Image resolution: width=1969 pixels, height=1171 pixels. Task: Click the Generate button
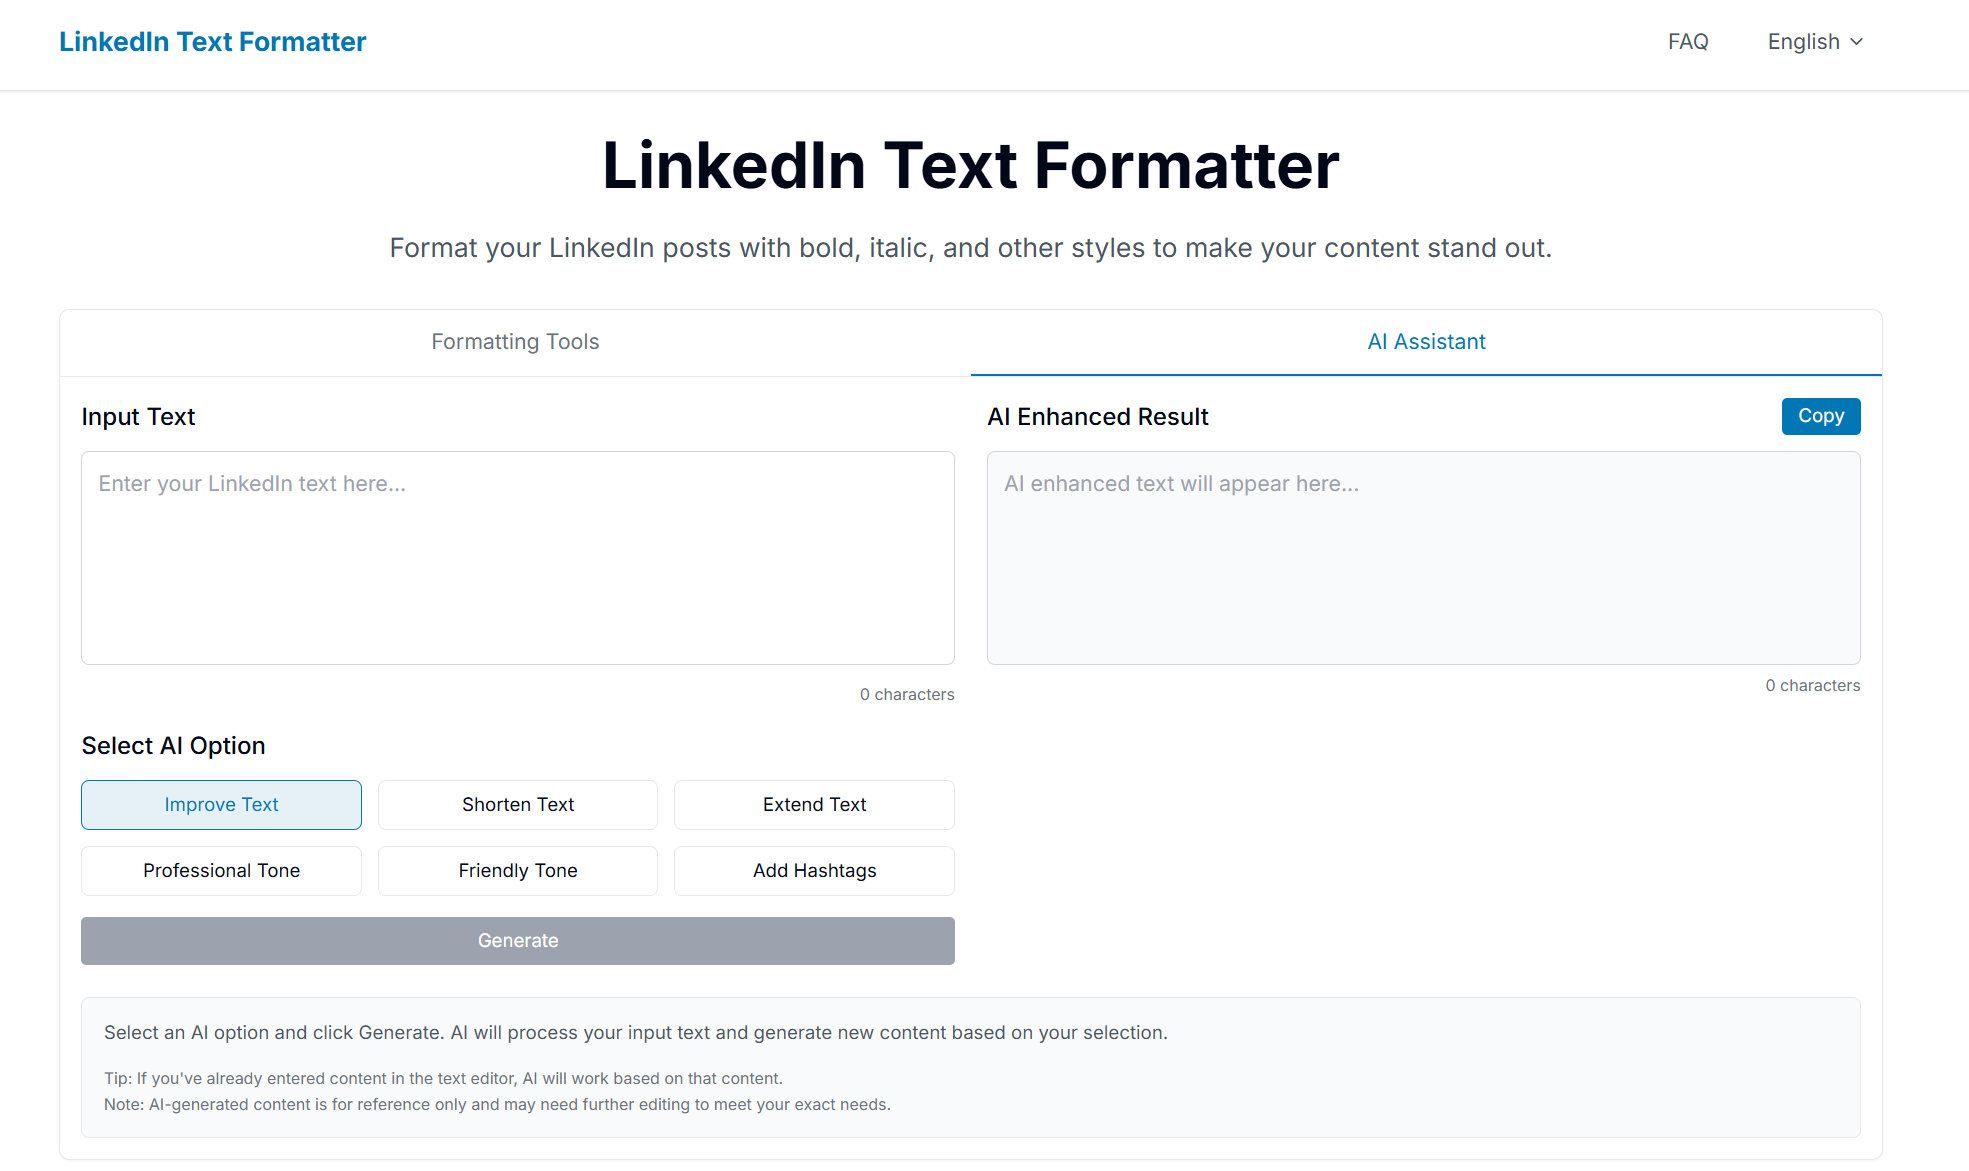(x=517, y=940)
